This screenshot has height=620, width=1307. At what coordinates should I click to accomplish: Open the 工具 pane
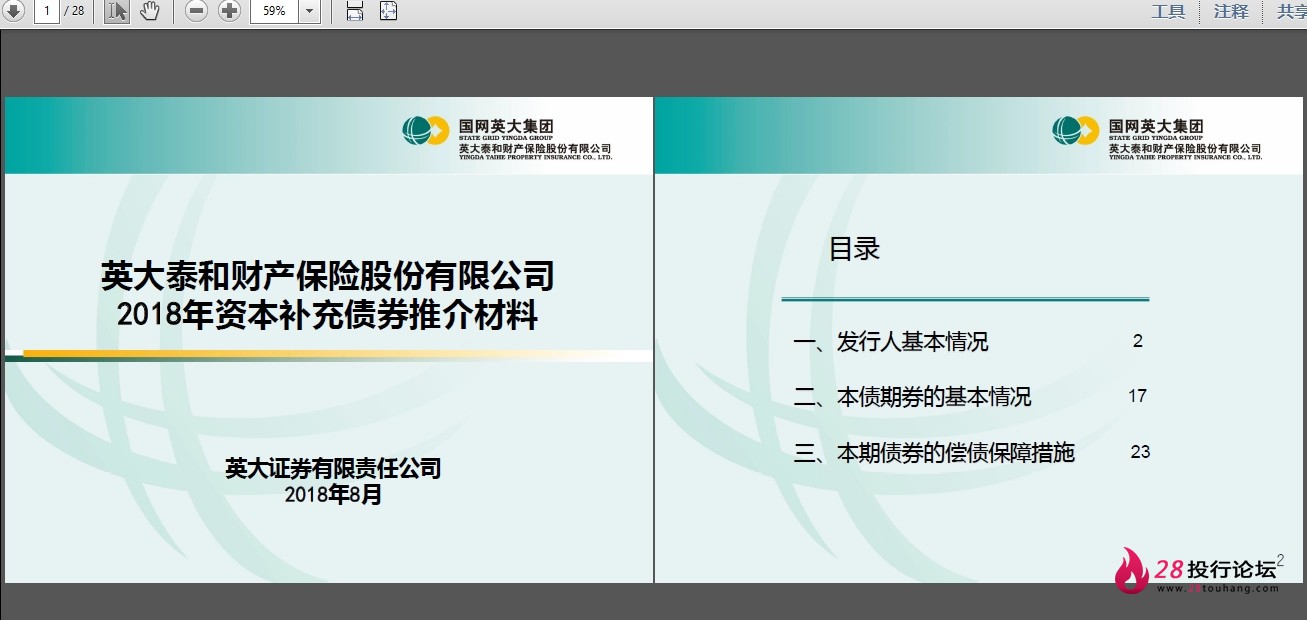click(1168, 11)
